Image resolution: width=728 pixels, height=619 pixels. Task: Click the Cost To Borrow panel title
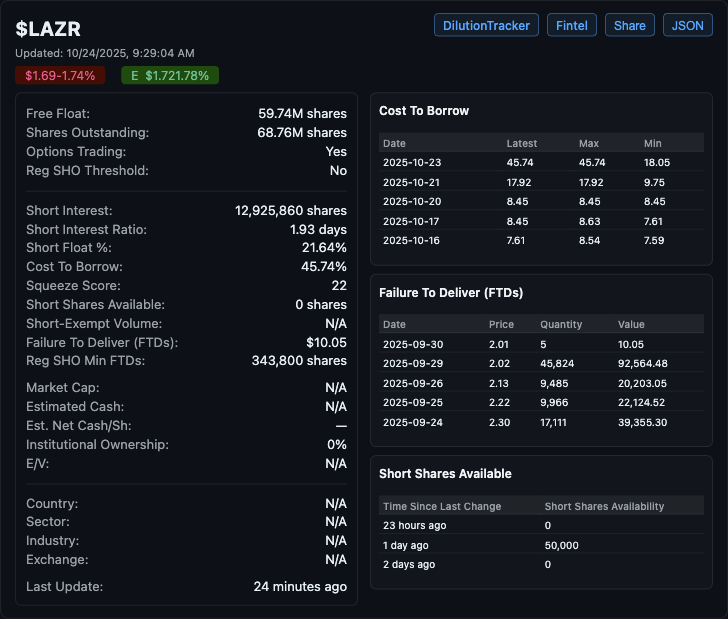pyautogui.click(x=424, y=111)
